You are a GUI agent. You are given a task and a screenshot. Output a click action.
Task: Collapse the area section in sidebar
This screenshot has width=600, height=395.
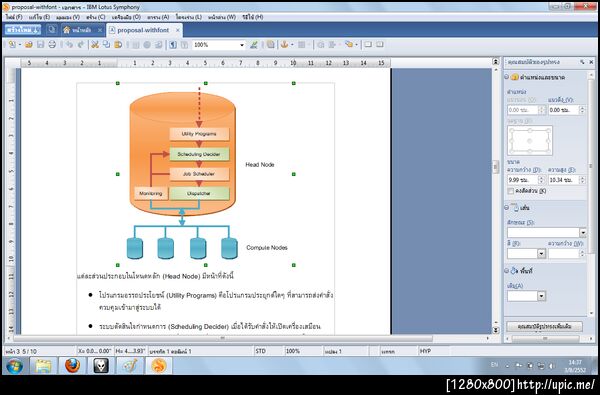click(506, 271)
